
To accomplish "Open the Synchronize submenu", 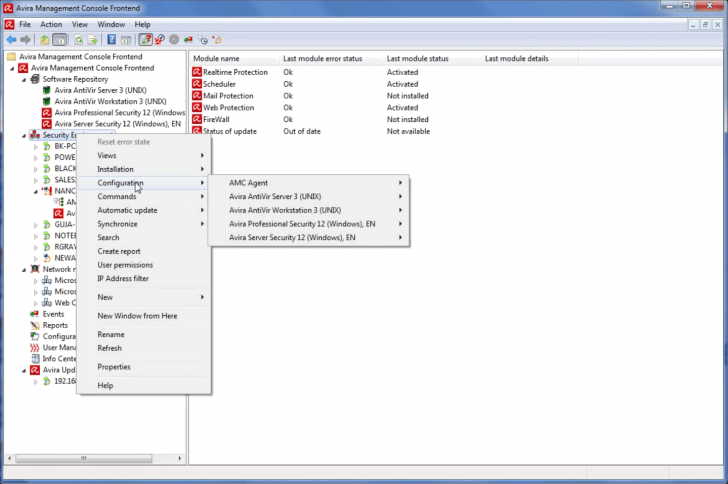I will (x=144, y=224).
